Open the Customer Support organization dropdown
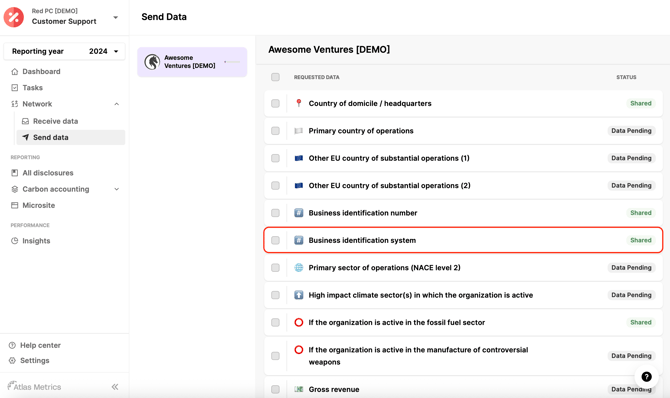The width and height of the screenshot is (670, 398). [x=115, y=18]
